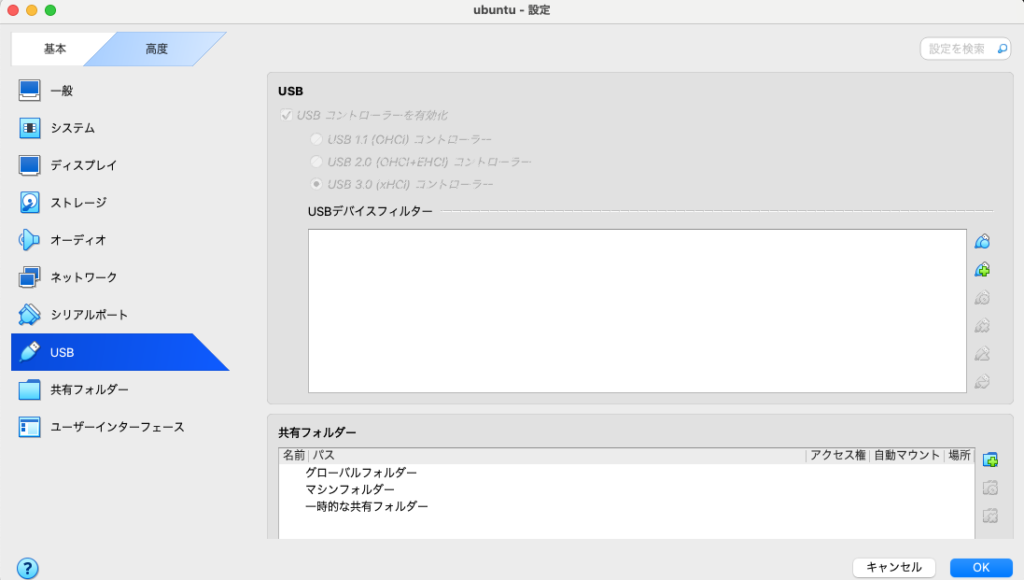Select マシンフォルダー in shared folders list
Screen dimensions: 1024x580
[x=349, y=489]
